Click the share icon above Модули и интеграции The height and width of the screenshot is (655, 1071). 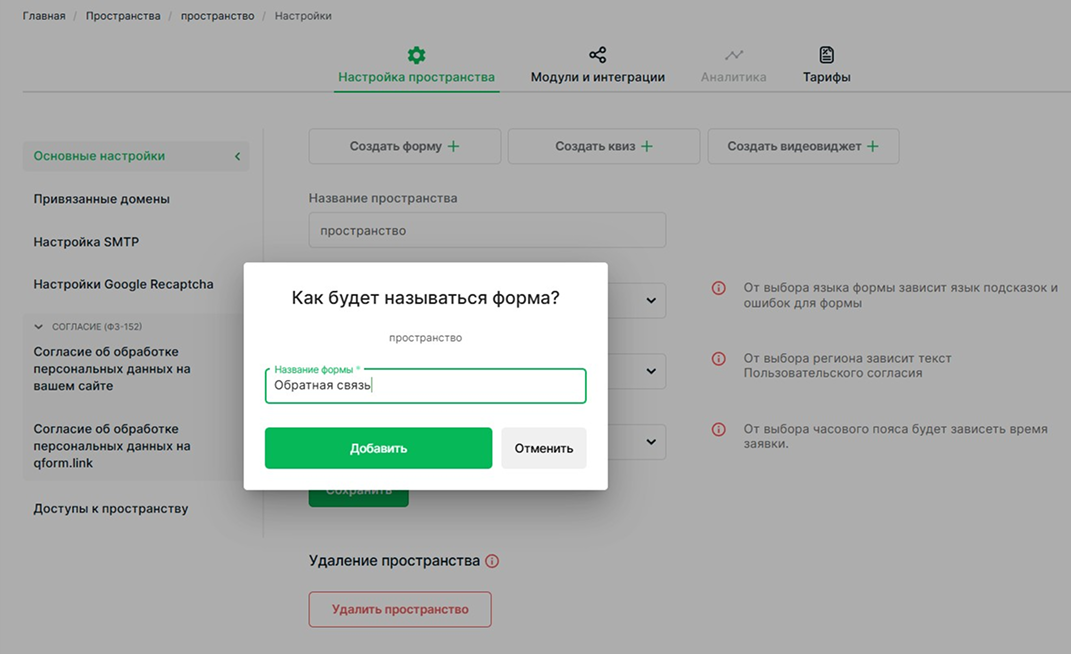tap(597, 55)
